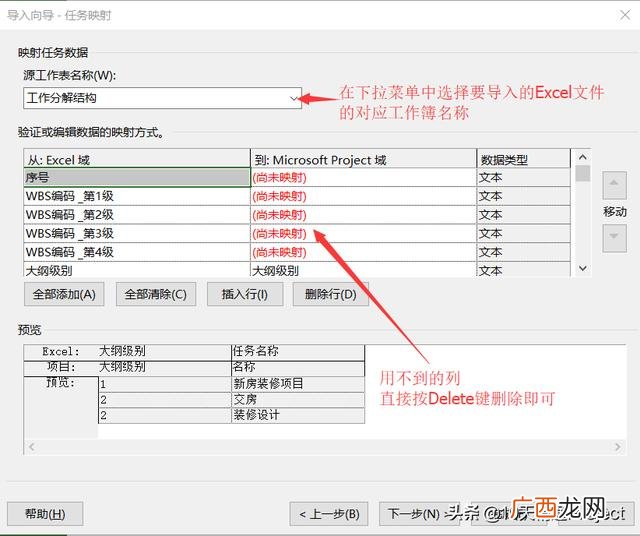The height and width of the screenshot is (536, 640).
Task: Click the mapping list scrollbar thumb
Action: pyautogui.click(x=582, y=173)
